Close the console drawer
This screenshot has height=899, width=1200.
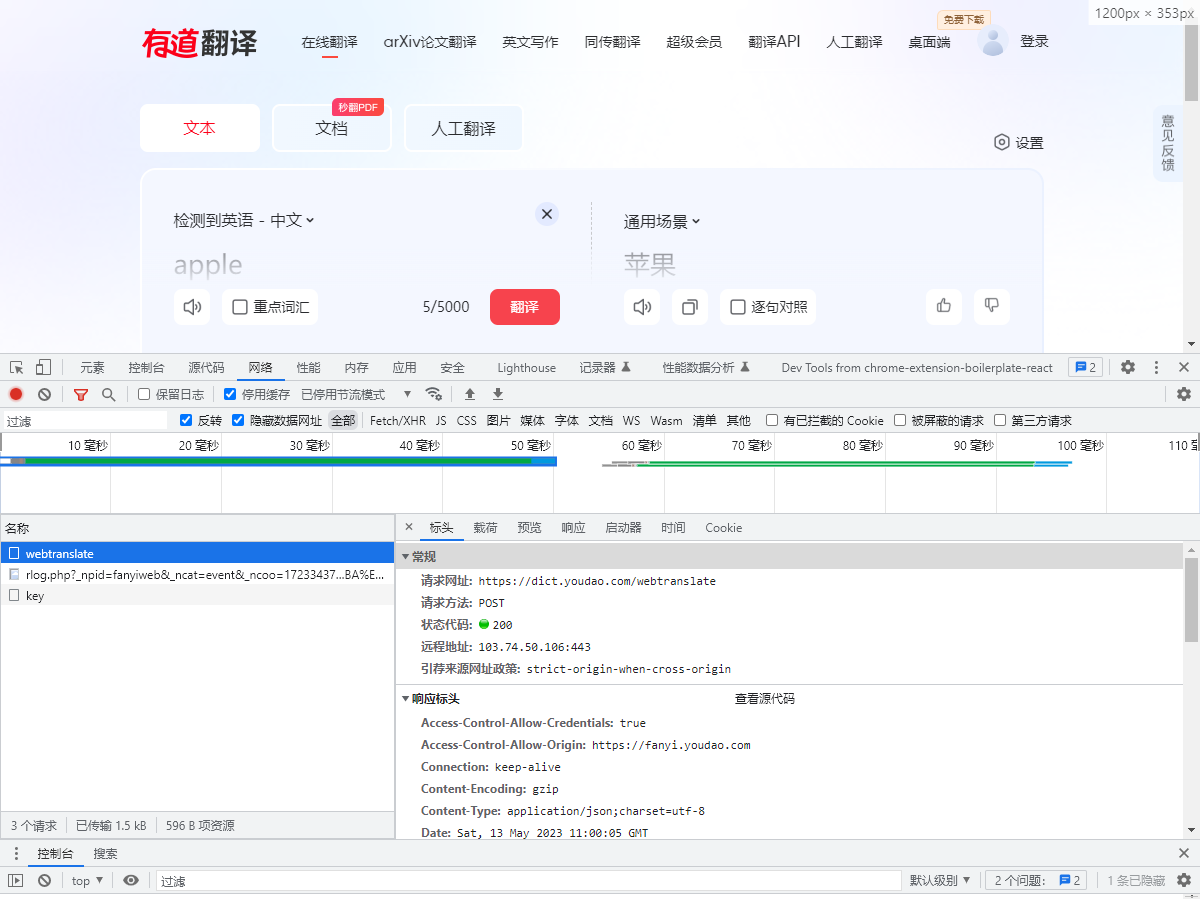pyautogui.click(x=1184, y=854)
